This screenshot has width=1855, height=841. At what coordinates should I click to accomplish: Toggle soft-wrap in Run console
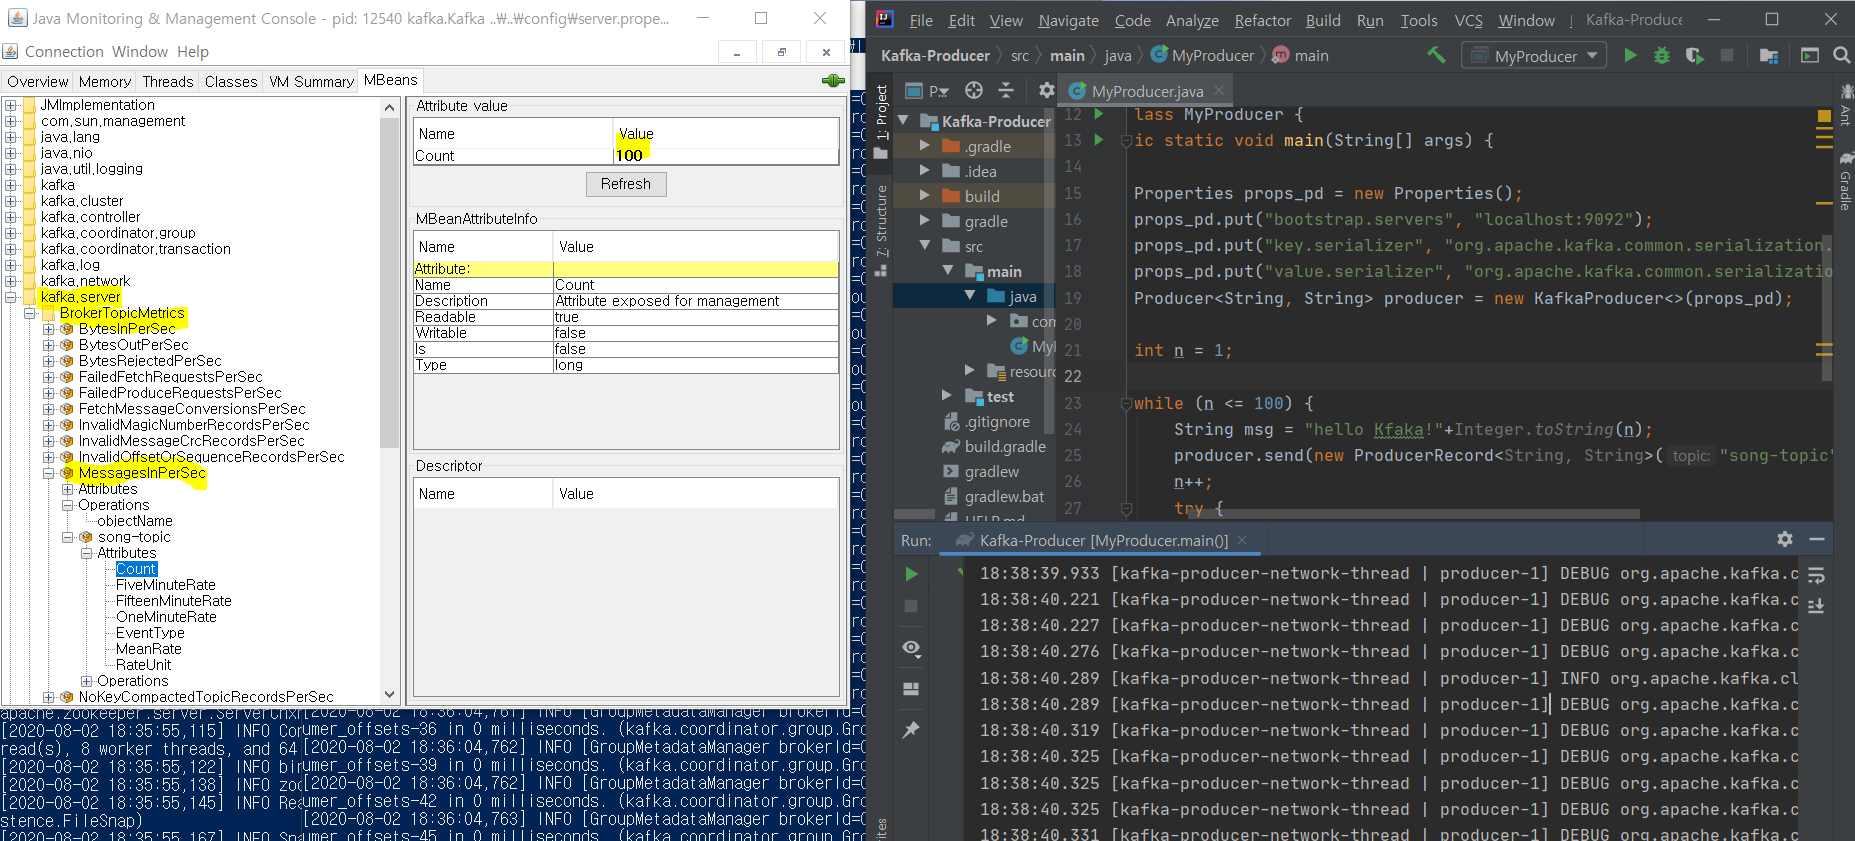point(1816,575)
